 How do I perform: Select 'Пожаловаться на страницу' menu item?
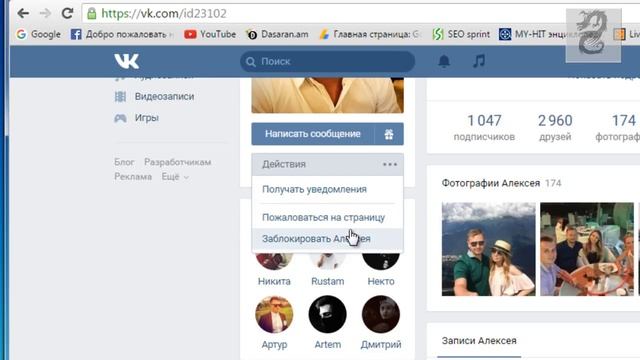327,218
